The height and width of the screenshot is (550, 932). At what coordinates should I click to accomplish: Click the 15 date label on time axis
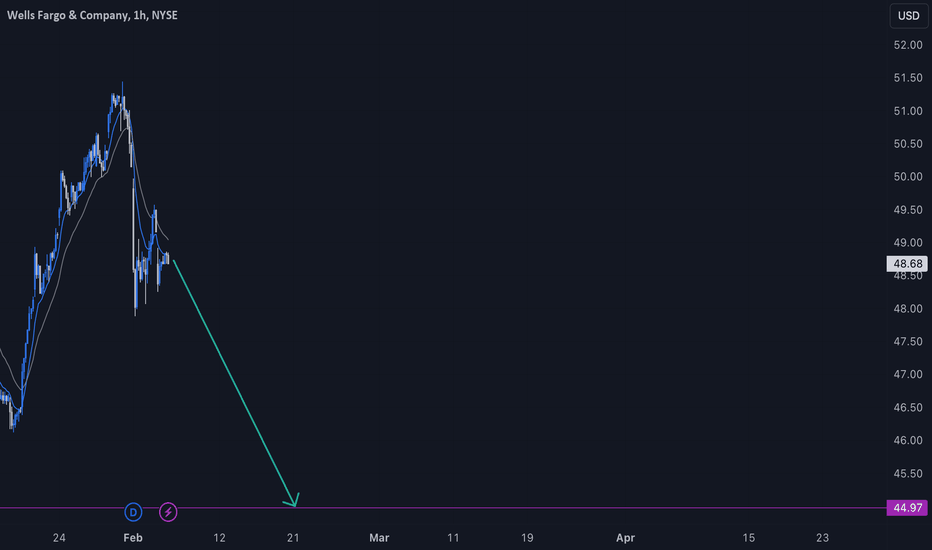pos(748,538)
